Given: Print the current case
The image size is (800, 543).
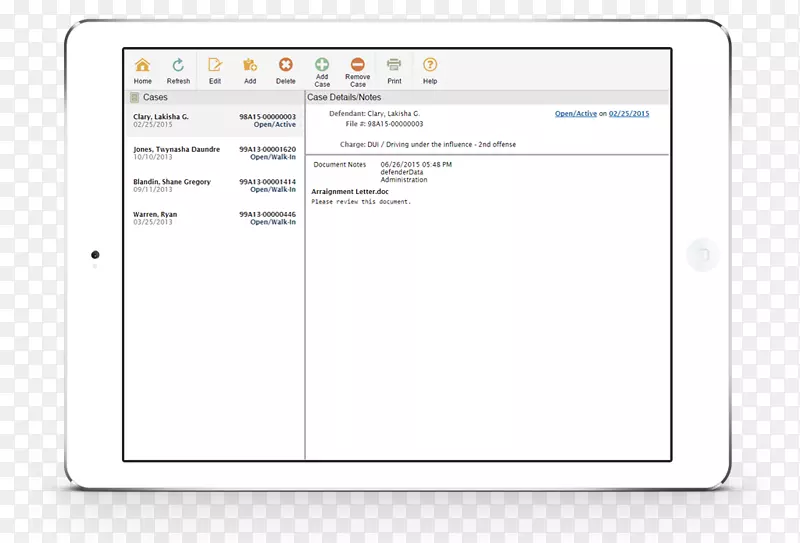Looking at the screenshot, I should tap(394, 66).
